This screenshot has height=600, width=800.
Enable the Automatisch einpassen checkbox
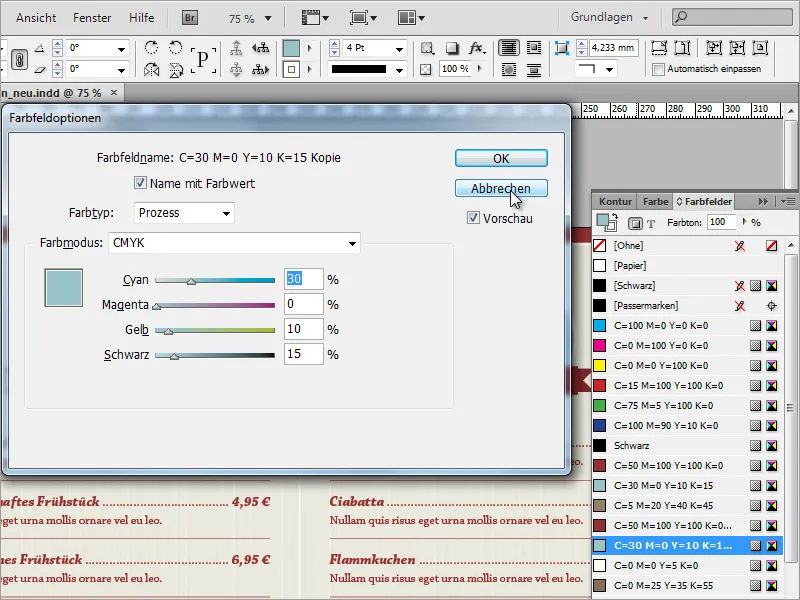[659, 69]
